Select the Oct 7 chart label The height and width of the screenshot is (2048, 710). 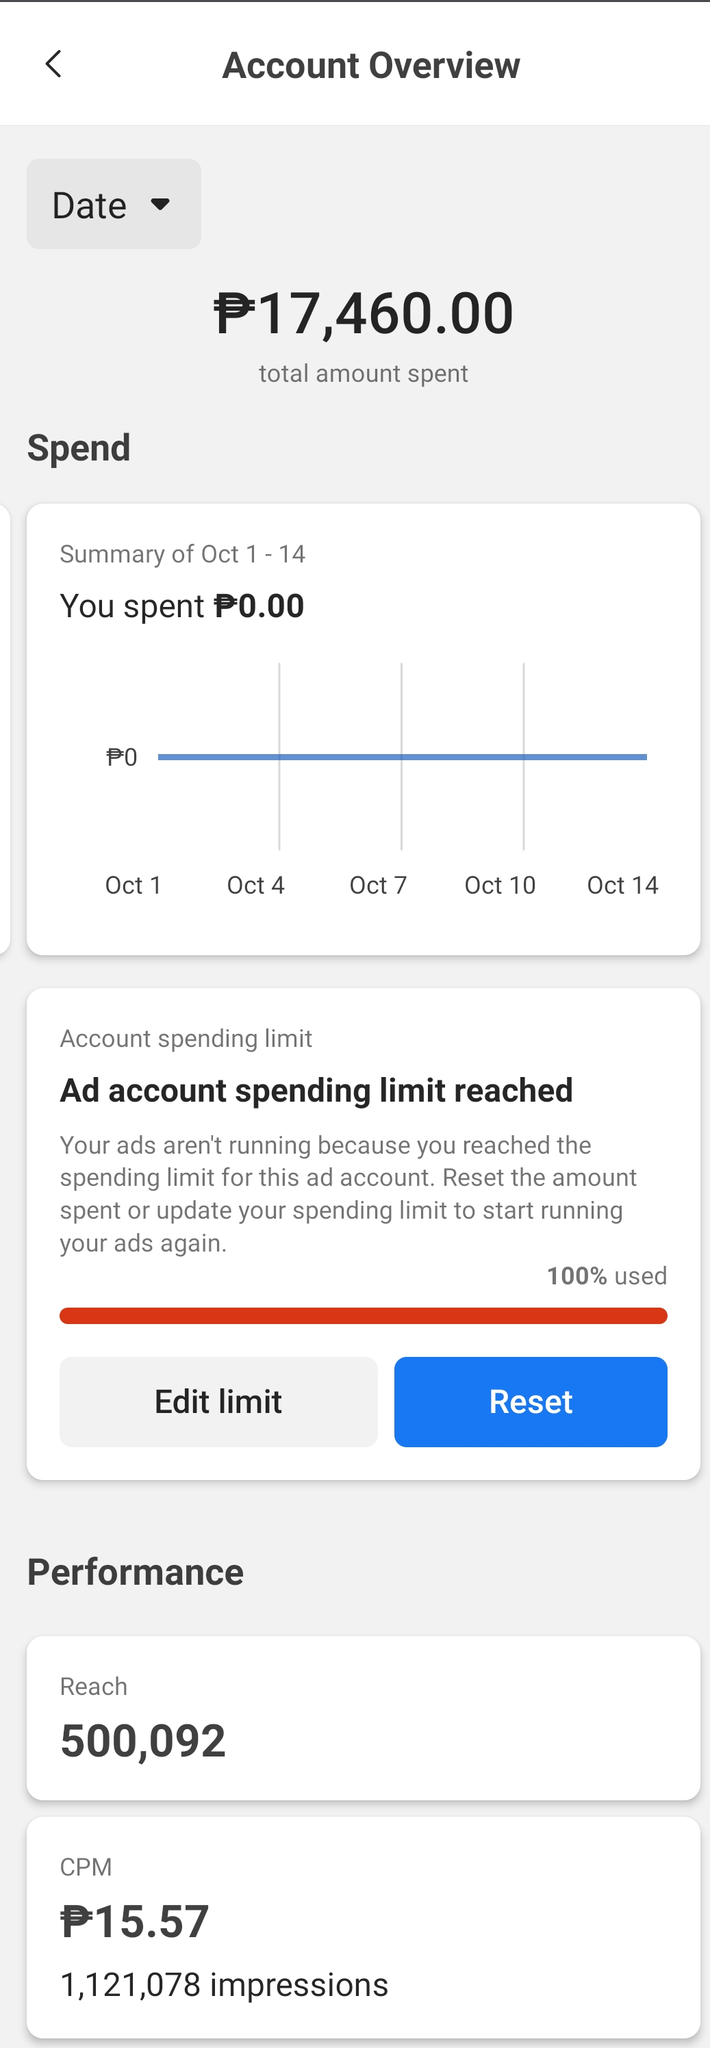pyautogui.click(x=378, y=885)
